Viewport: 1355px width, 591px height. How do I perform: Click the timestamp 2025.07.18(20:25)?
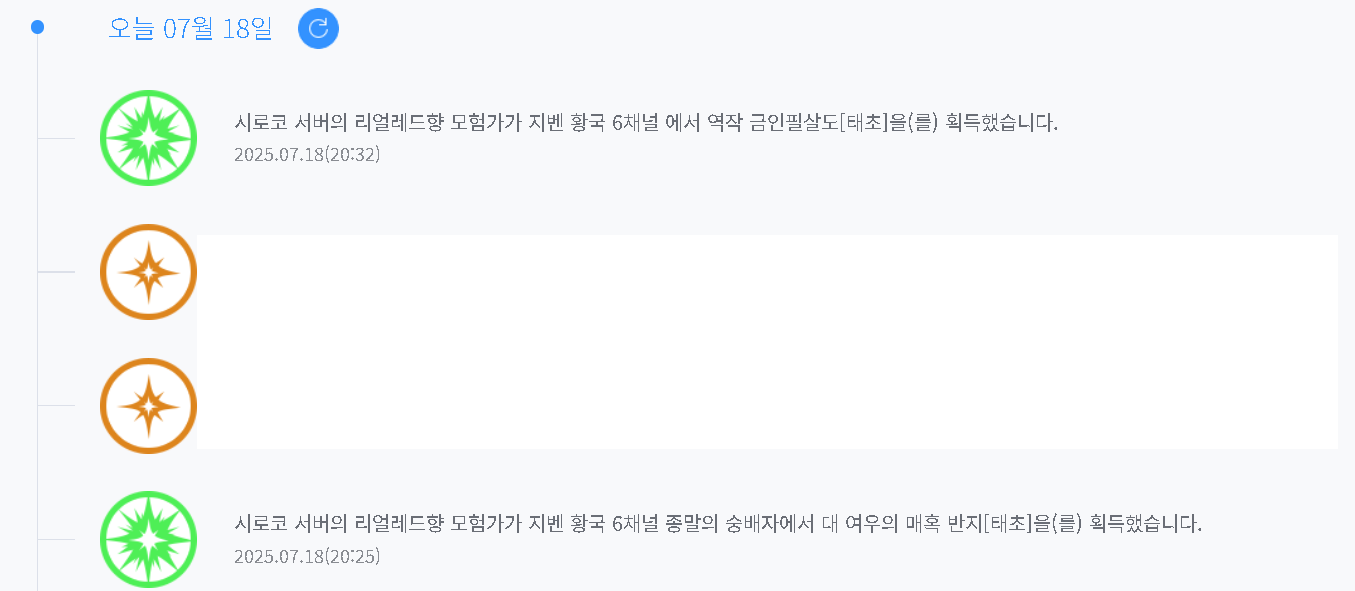point(307,556)
